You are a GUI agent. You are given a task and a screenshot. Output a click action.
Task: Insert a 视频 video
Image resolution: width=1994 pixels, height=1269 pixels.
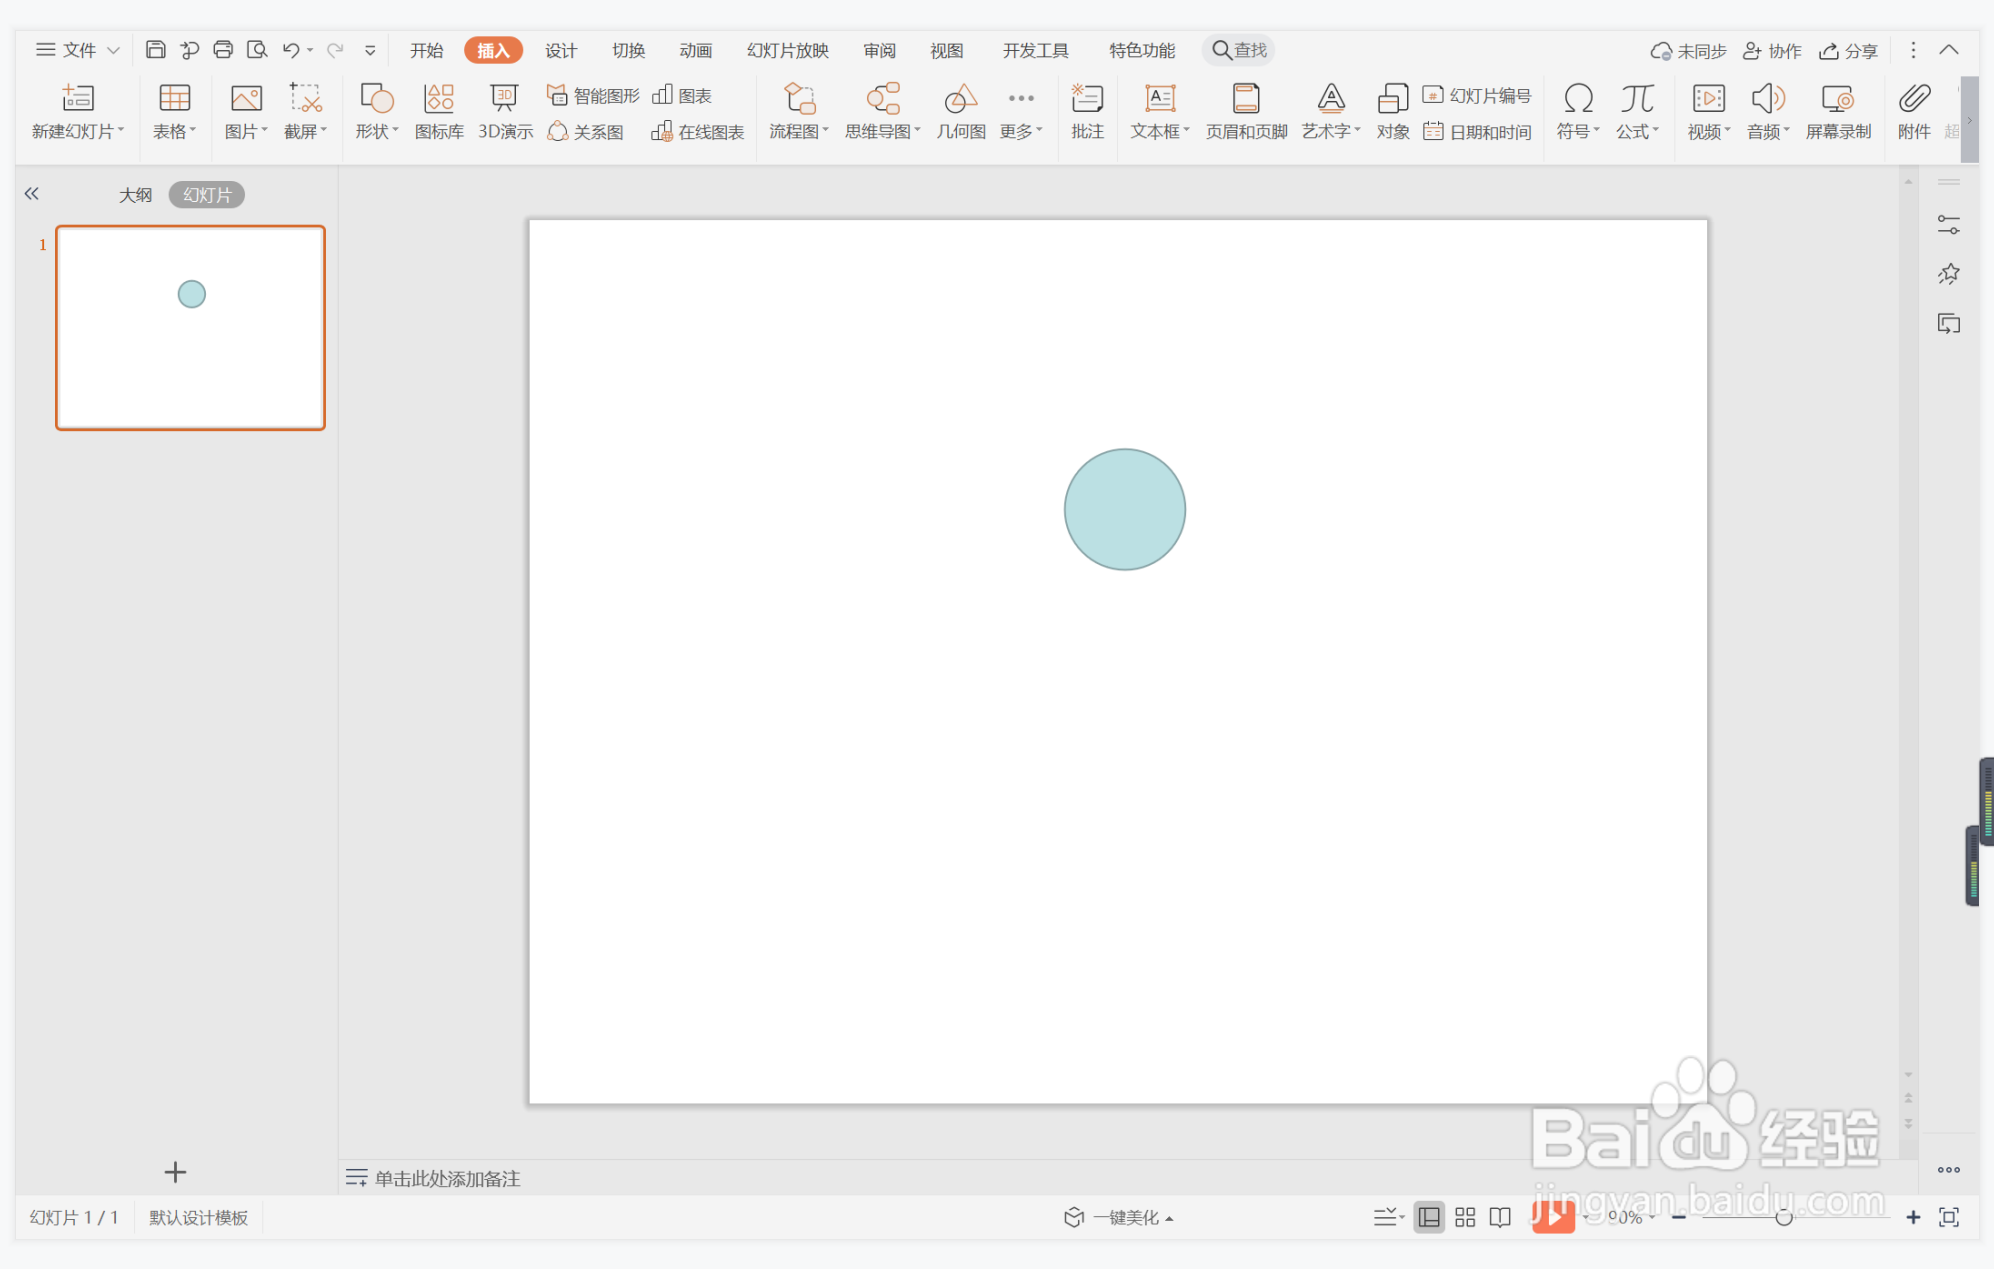(1709, 111)
